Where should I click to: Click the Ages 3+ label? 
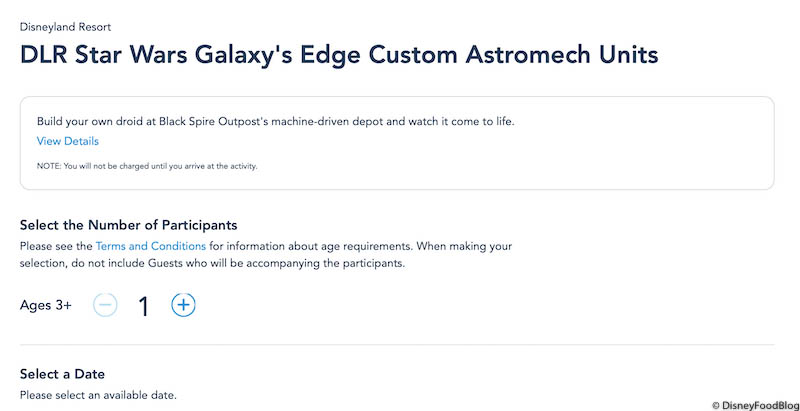point(46,305)
